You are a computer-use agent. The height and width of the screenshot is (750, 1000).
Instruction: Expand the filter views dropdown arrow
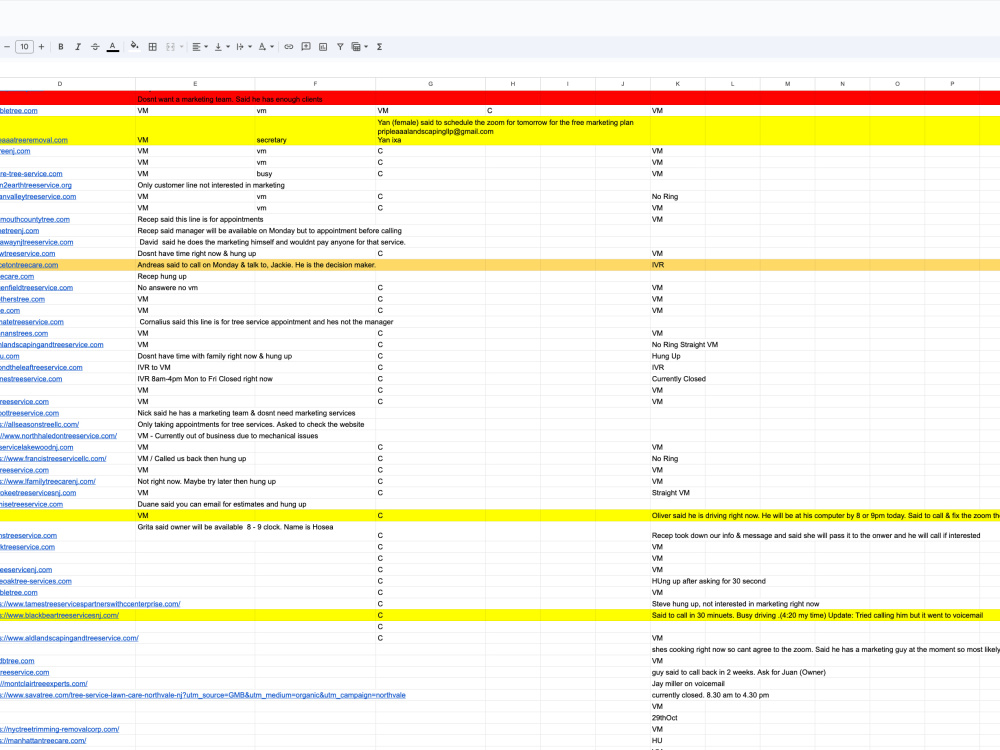366,47
